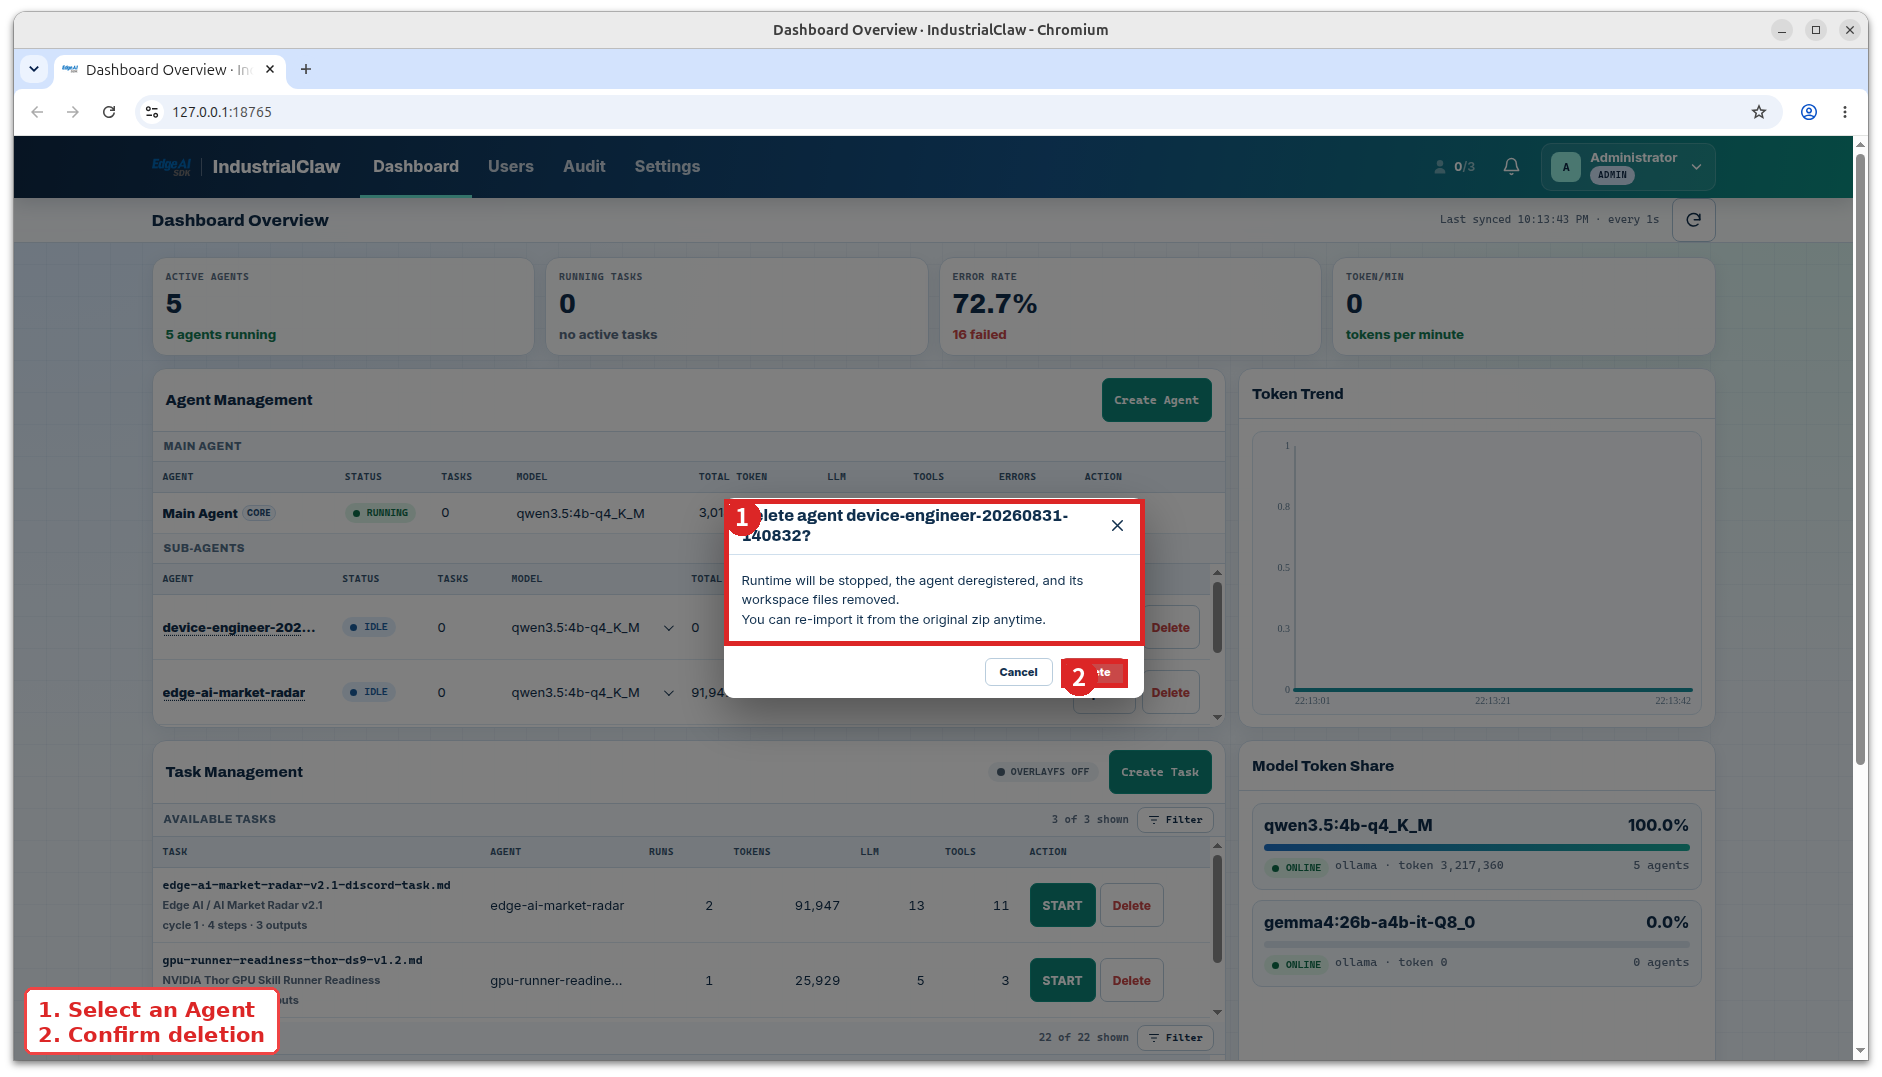Viewport: 1882px width, 1077px height.
Task: Delete the edge-ai-market-radar discord task
Action: [x=1131, y=906]
